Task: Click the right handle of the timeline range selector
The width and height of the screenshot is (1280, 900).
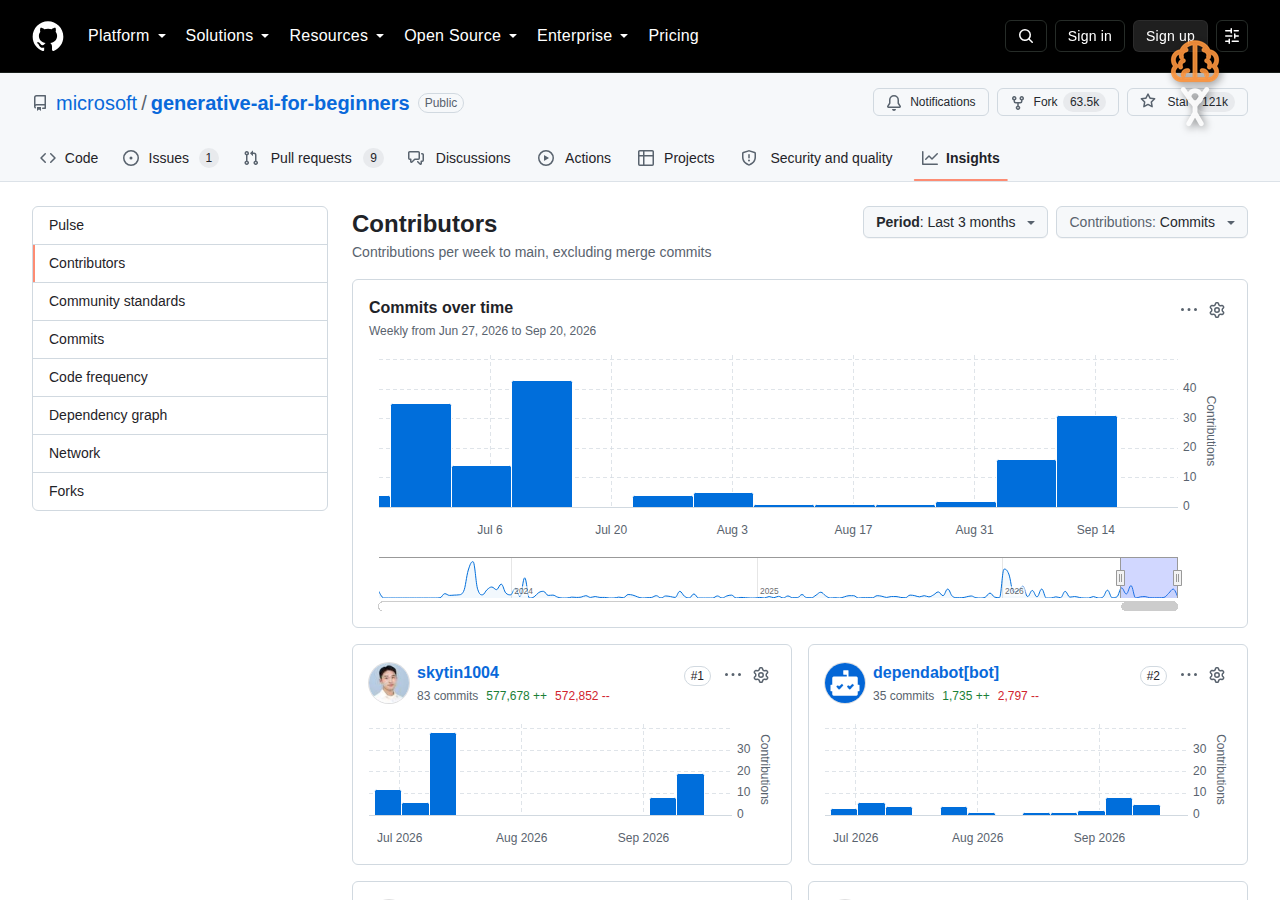Action: pyautogui.click(x=1178, y=578)
